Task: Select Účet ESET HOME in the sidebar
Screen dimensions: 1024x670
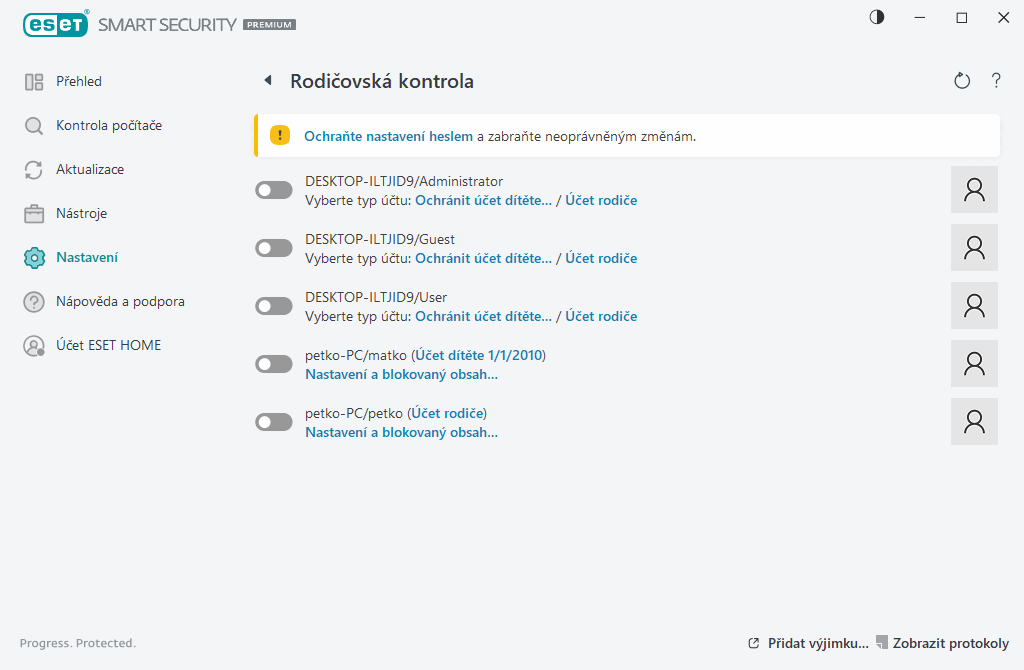Action: (x=33, y=345)
